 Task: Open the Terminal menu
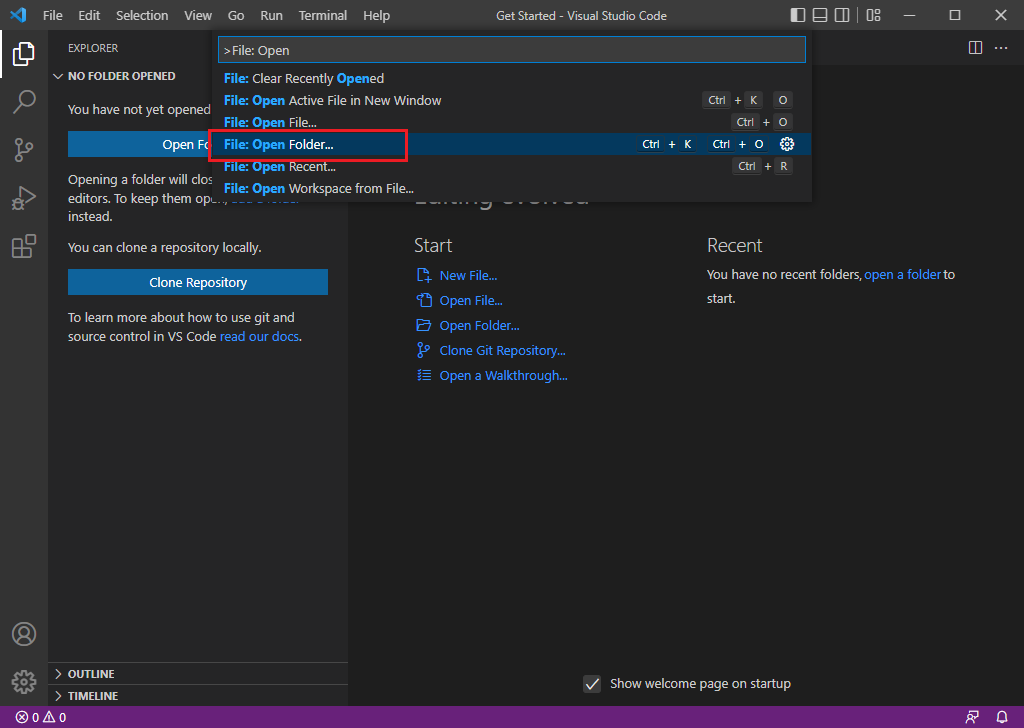pyautogui.click(x=323, y=15)
